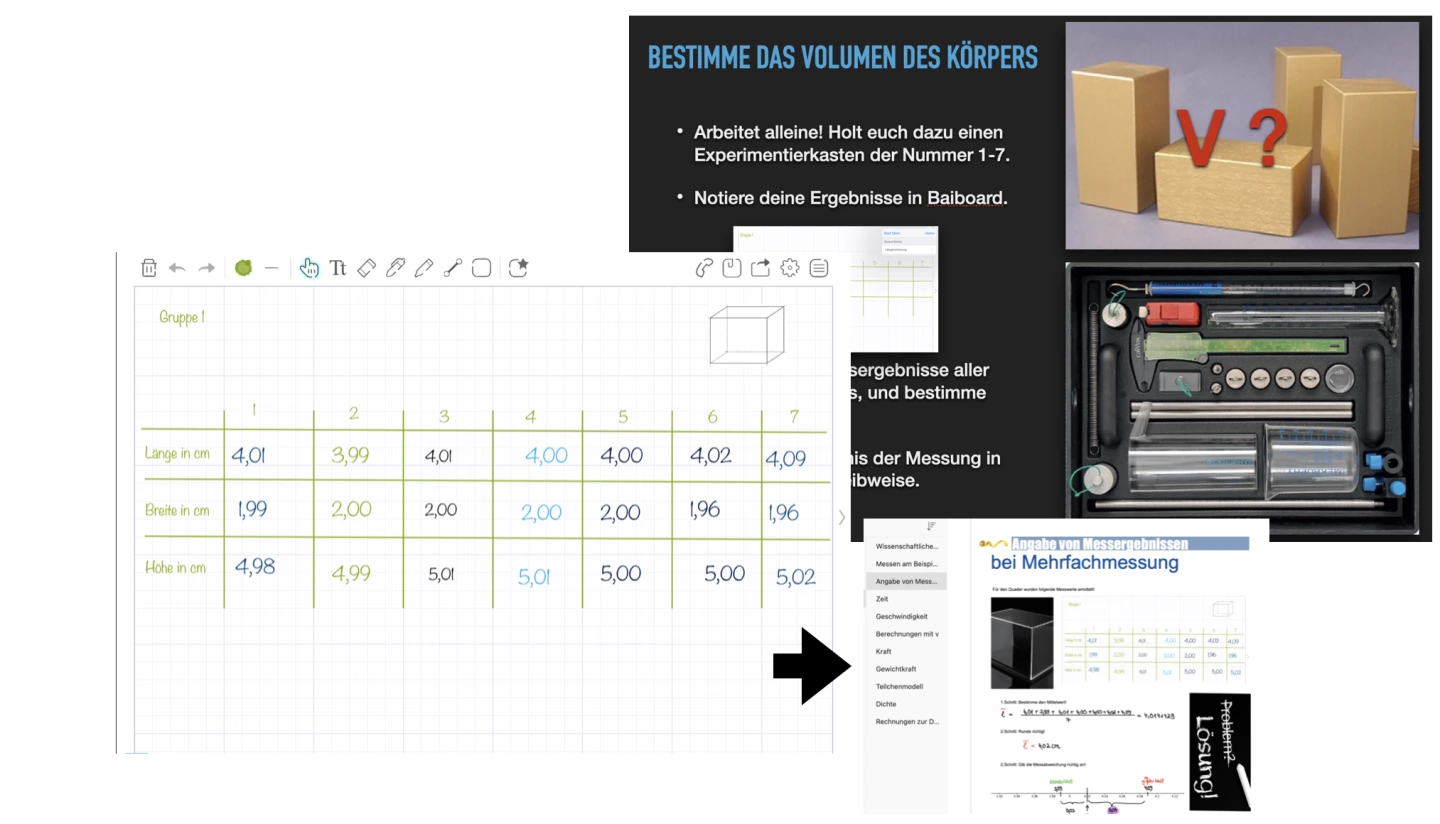Click the share export icon
Viewport: 1440px width, 824px height.
click(761, 267)
